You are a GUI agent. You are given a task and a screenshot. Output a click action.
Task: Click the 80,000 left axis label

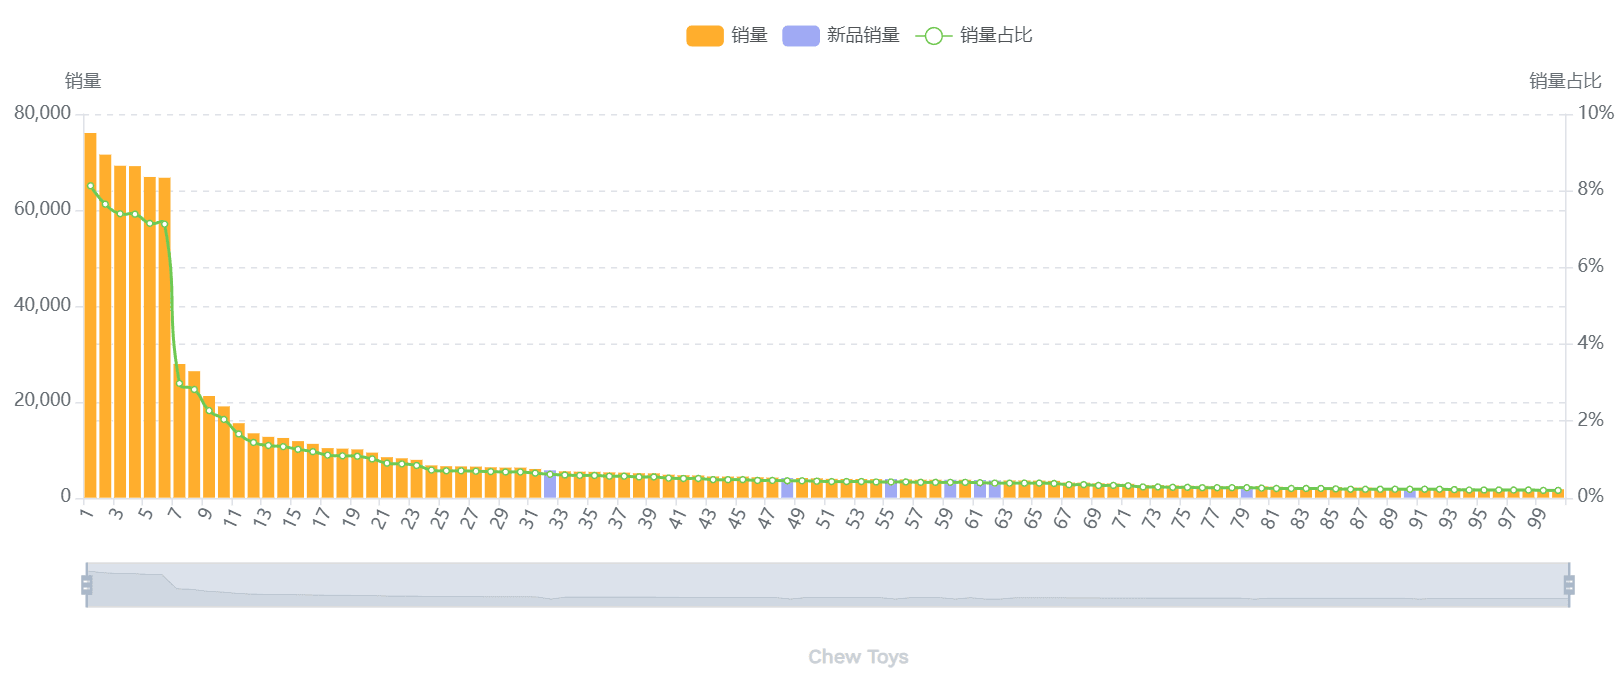pyautogui.click(x=43, y=113)
